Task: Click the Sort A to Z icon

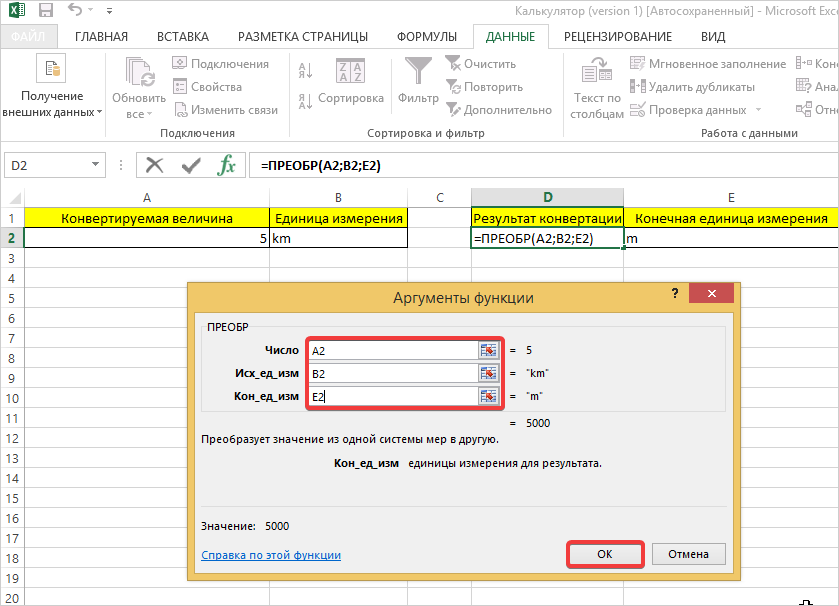Action: click(x=305, y=71)
